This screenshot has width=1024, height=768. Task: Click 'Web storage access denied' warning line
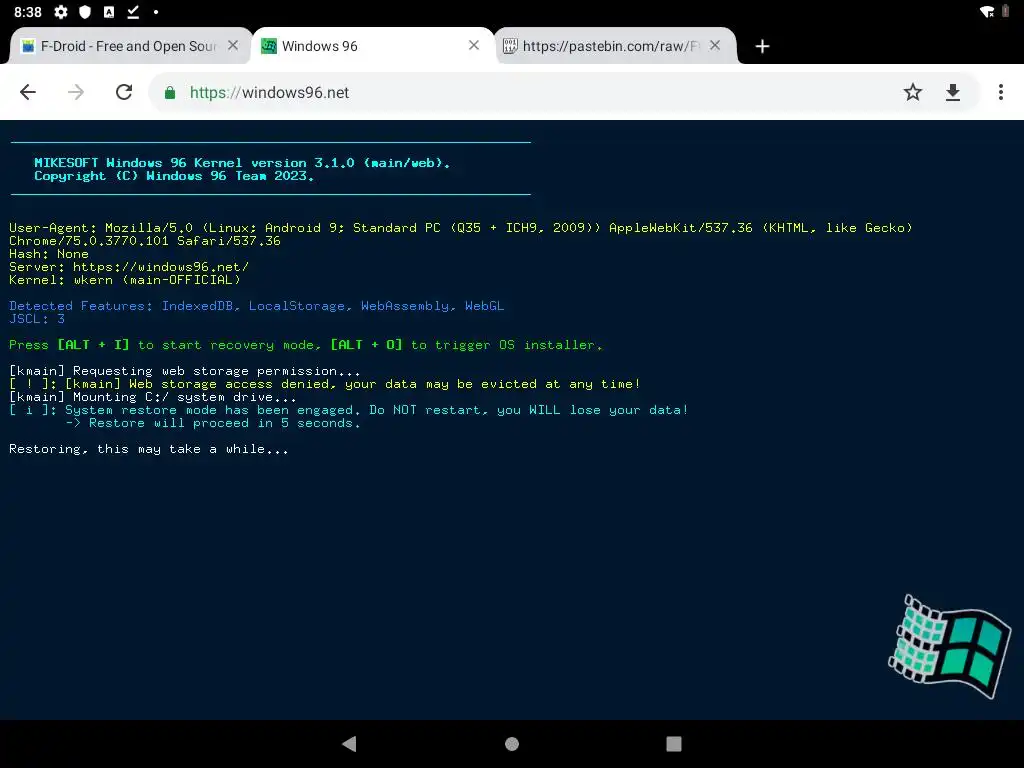click(x=325, y=384)
